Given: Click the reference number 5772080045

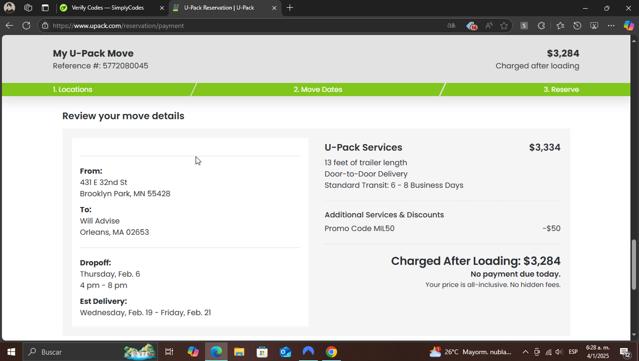Looking at the screenshot, I should click(126, 66).
